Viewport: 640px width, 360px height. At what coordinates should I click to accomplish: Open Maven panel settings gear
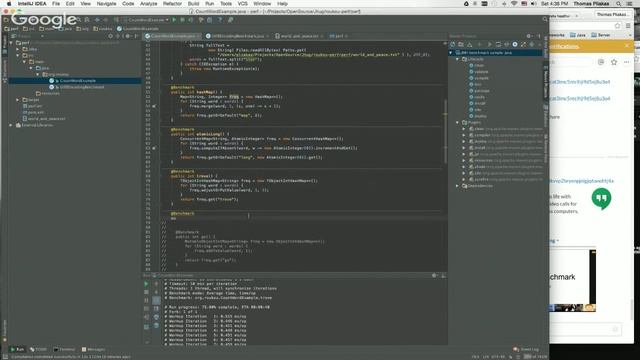pyautogui.click(x=529, y=36)
